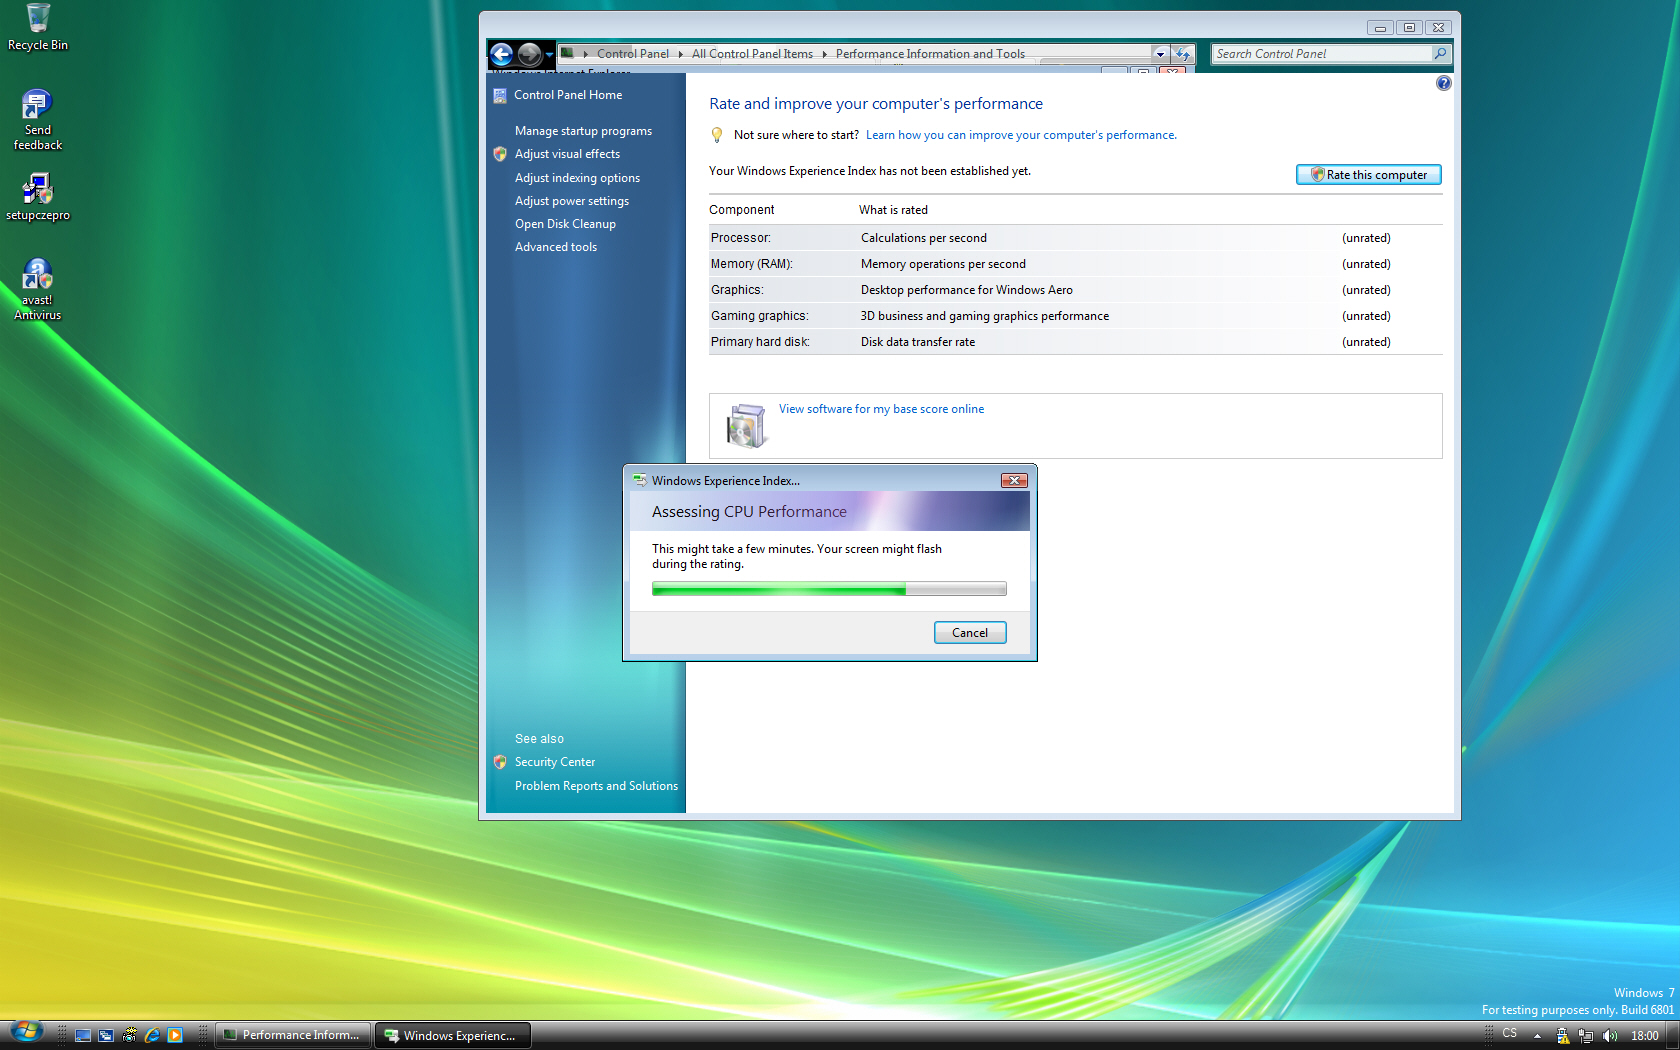The height and width of the screenshot is (1050, 1680).
Task: Click View software for my base score online
Action: tap(881, 409)
